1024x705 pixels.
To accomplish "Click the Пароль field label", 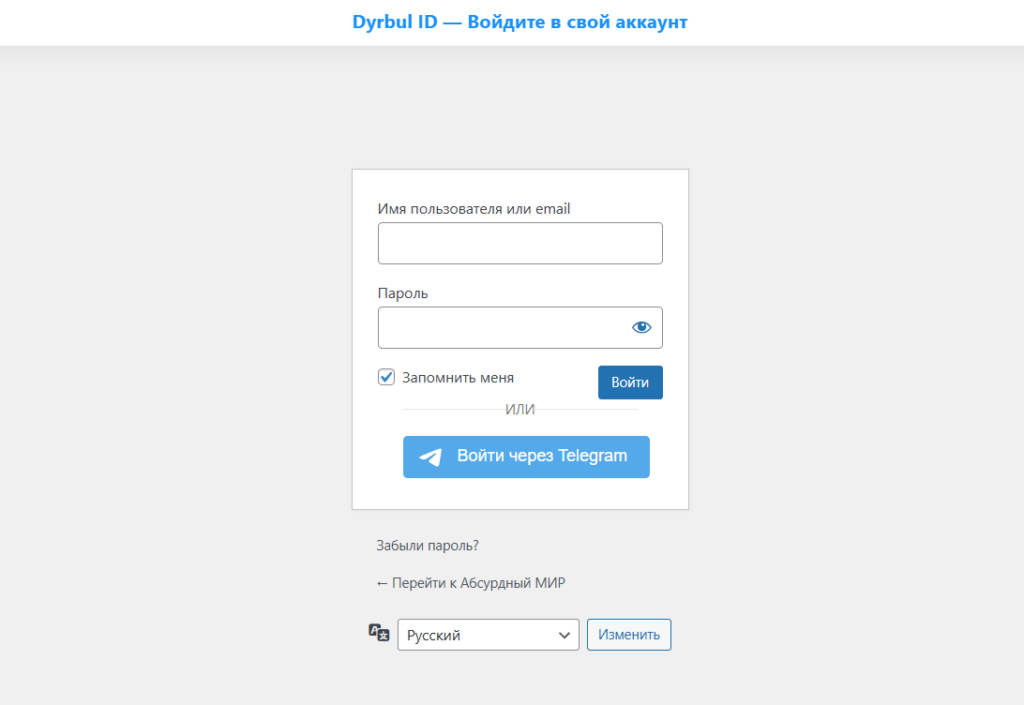I will [x=403, y=293].
